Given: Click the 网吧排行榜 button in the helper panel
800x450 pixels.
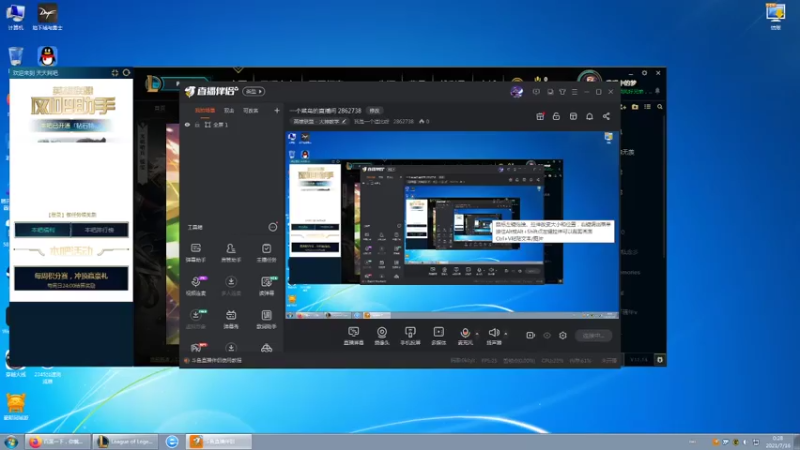Looking at the screenshot, I should [99, 230].
